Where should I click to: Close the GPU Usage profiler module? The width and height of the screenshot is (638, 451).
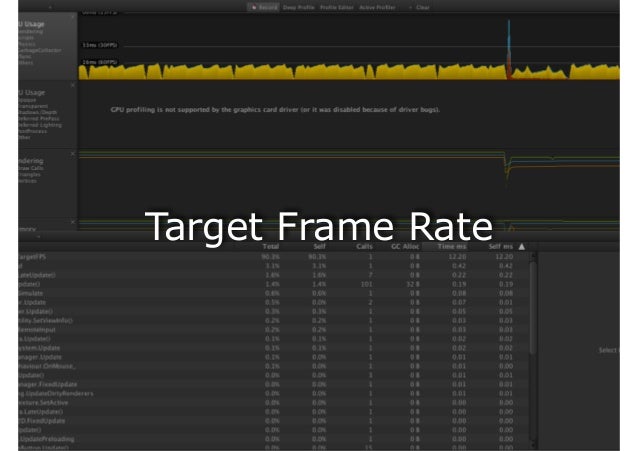point(73,85)
